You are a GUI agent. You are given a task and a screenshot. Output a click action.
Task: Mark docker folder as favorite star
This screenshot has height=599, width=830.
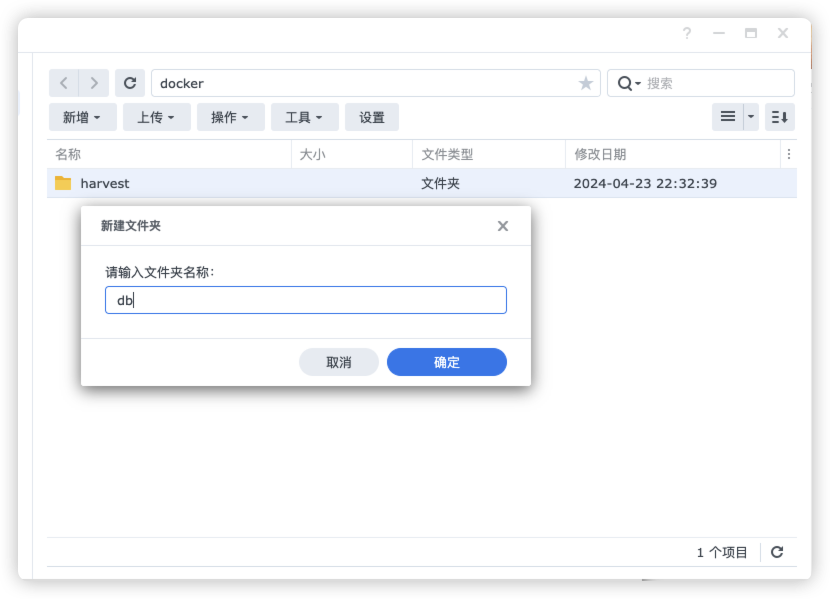[x=585, y=83]
